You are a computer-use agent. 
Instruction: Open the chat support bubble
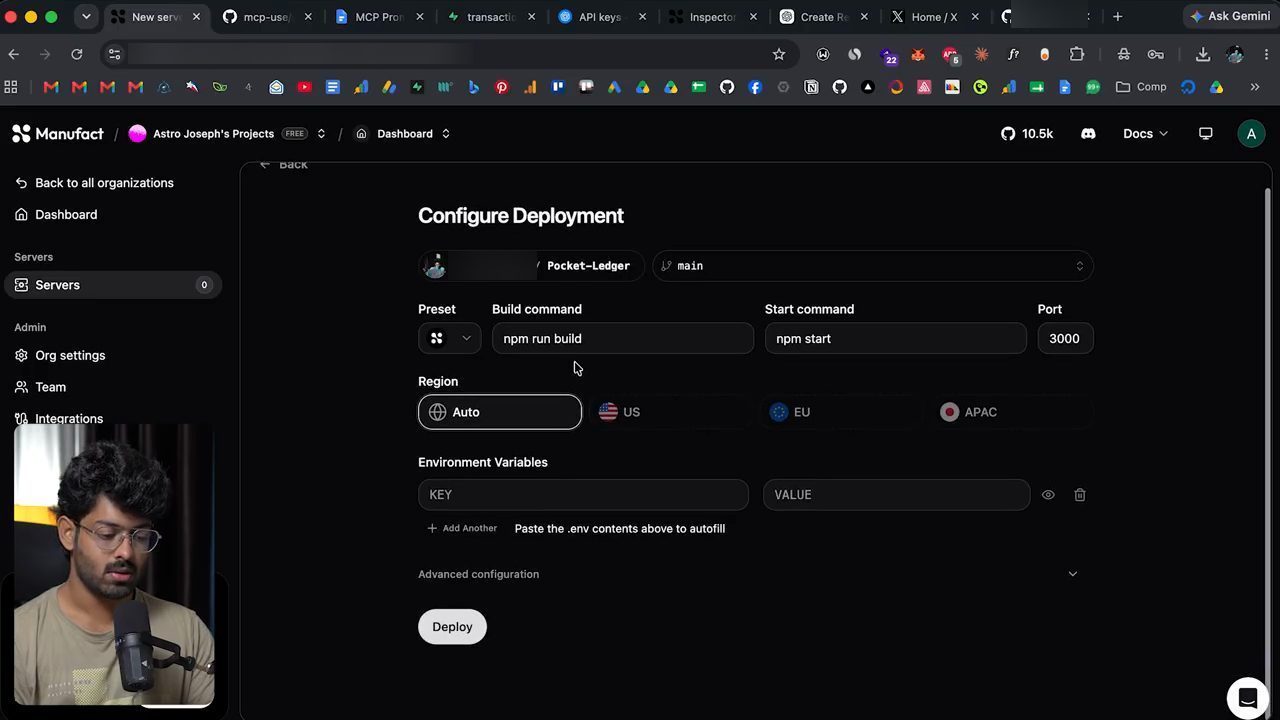pos(1247,697)
